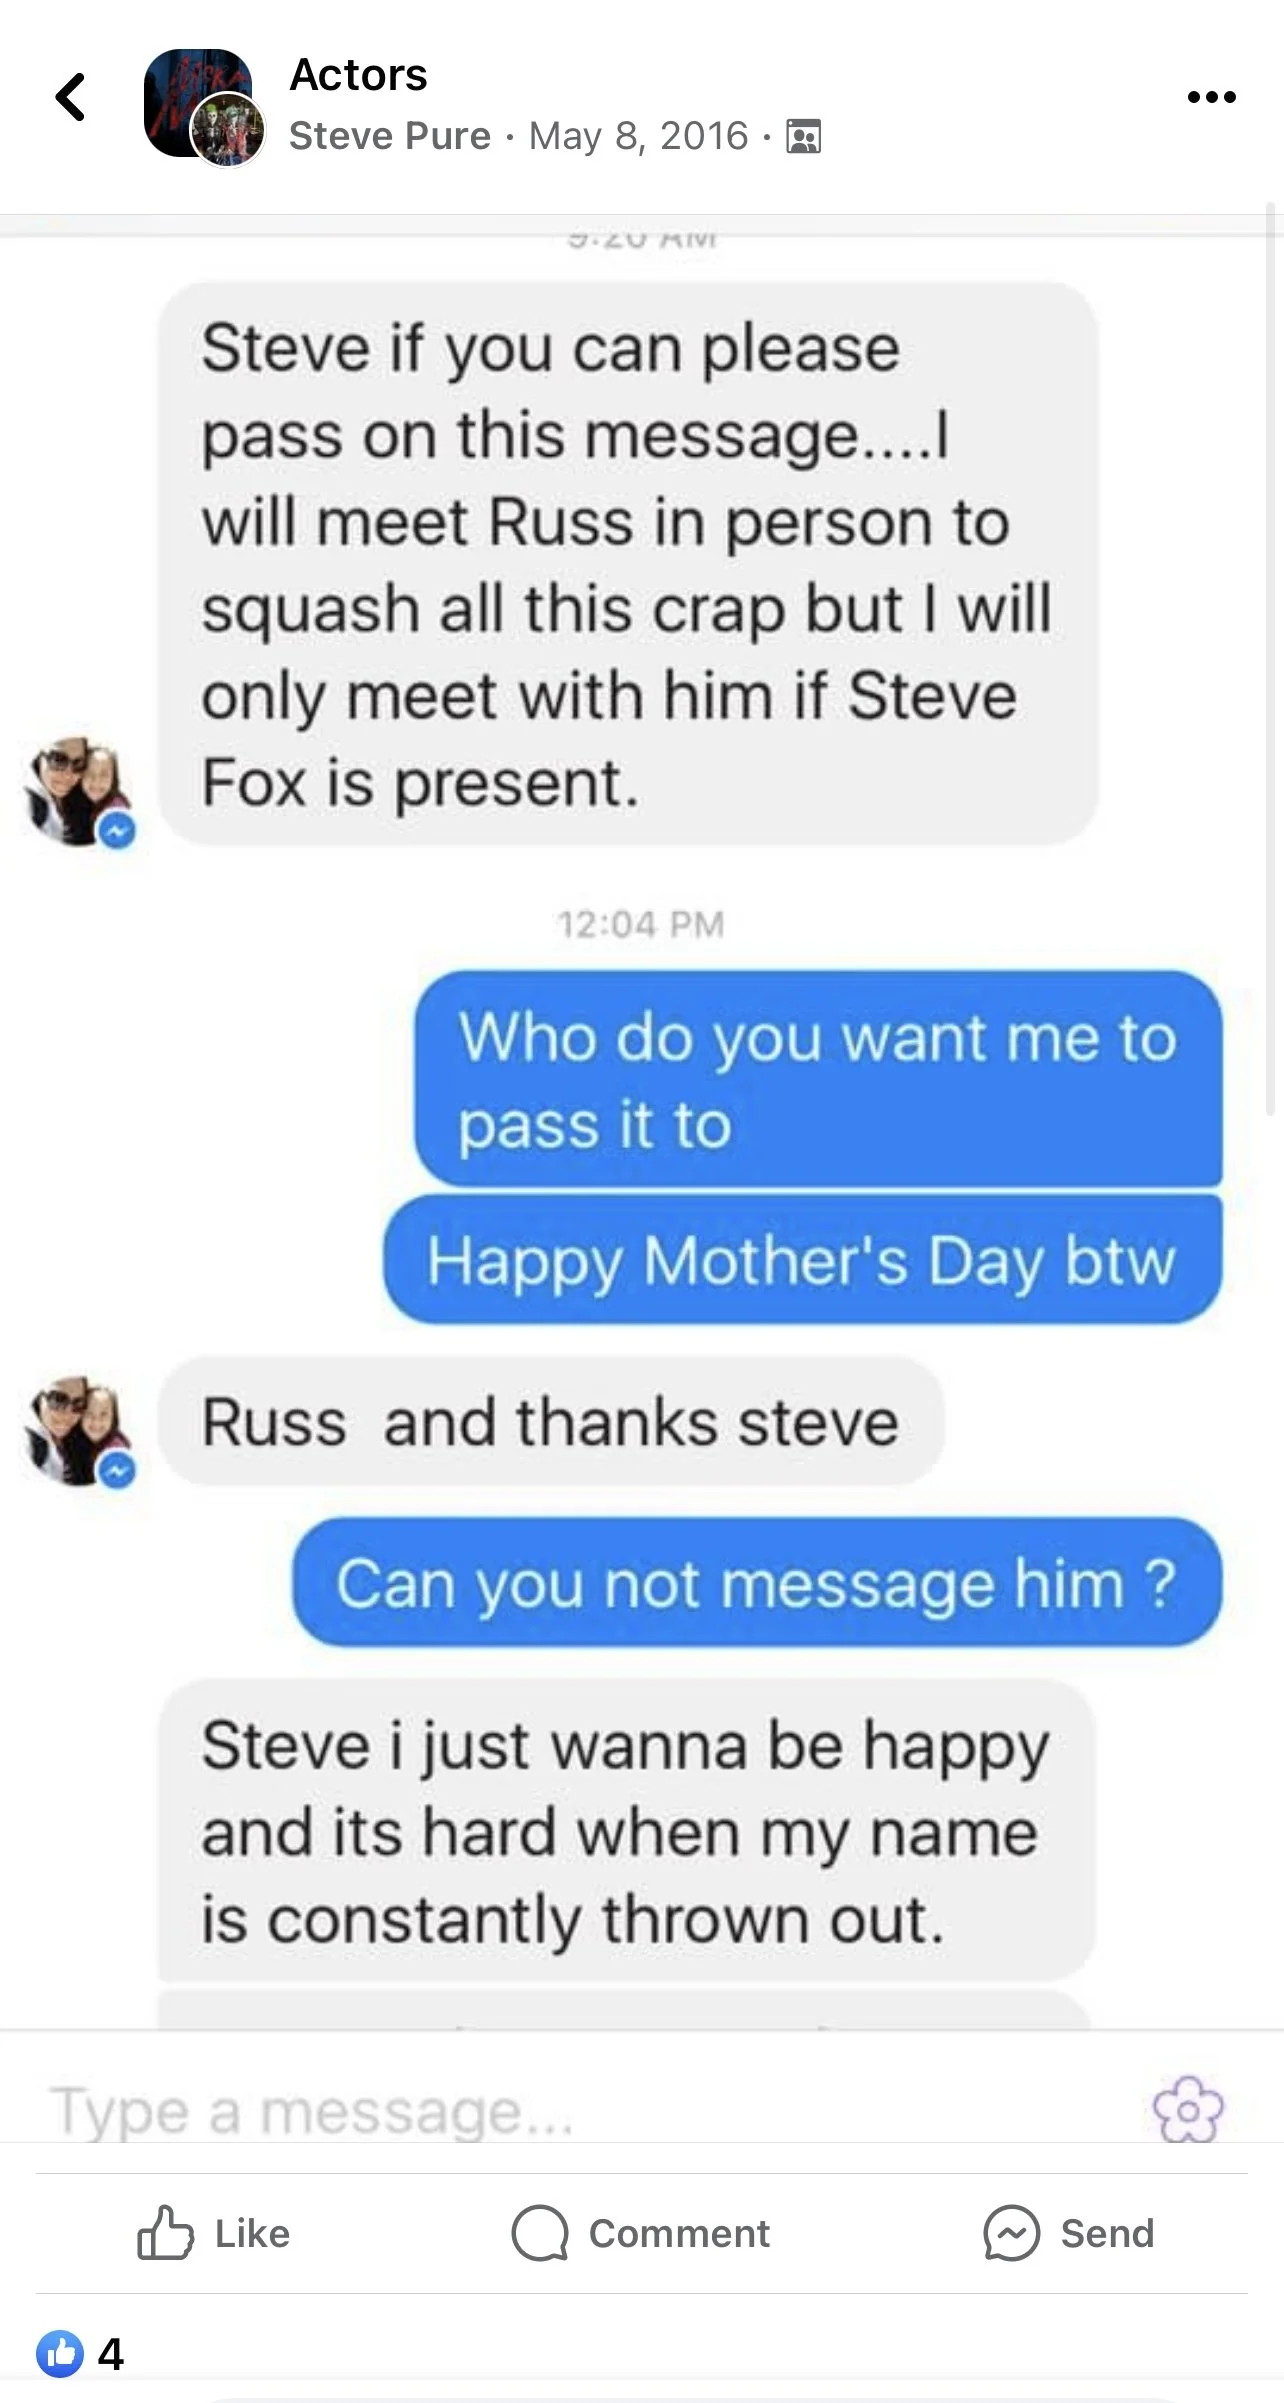Click the scrollbar on the right edge

[x=1273, y=660]
